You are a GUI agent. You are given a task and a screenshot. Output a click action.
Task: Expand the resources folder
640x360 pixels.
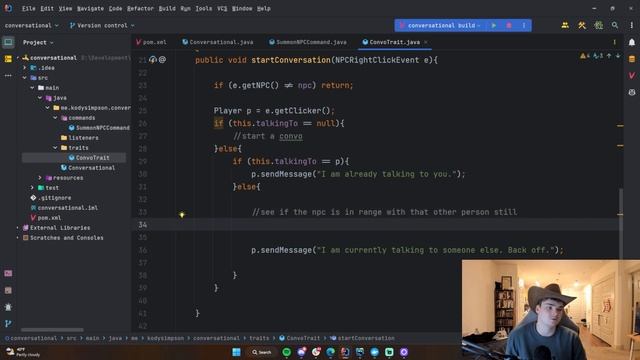point(40,178)
